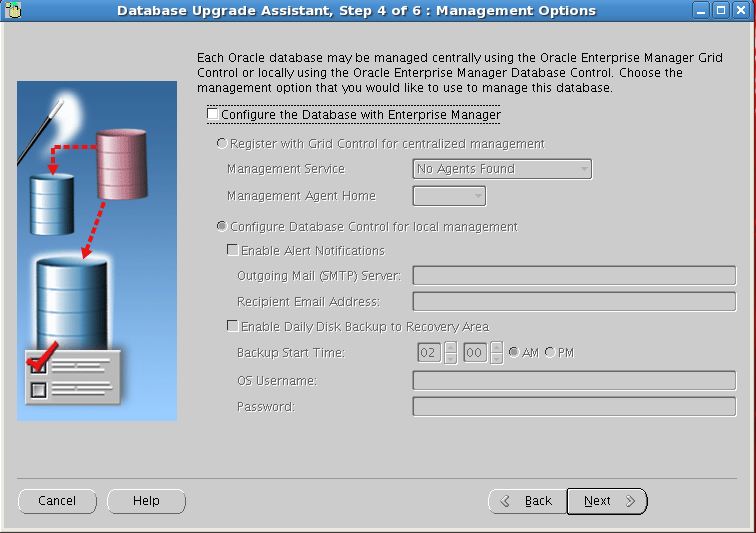Click the Cancel button

(x=57, y=501)
